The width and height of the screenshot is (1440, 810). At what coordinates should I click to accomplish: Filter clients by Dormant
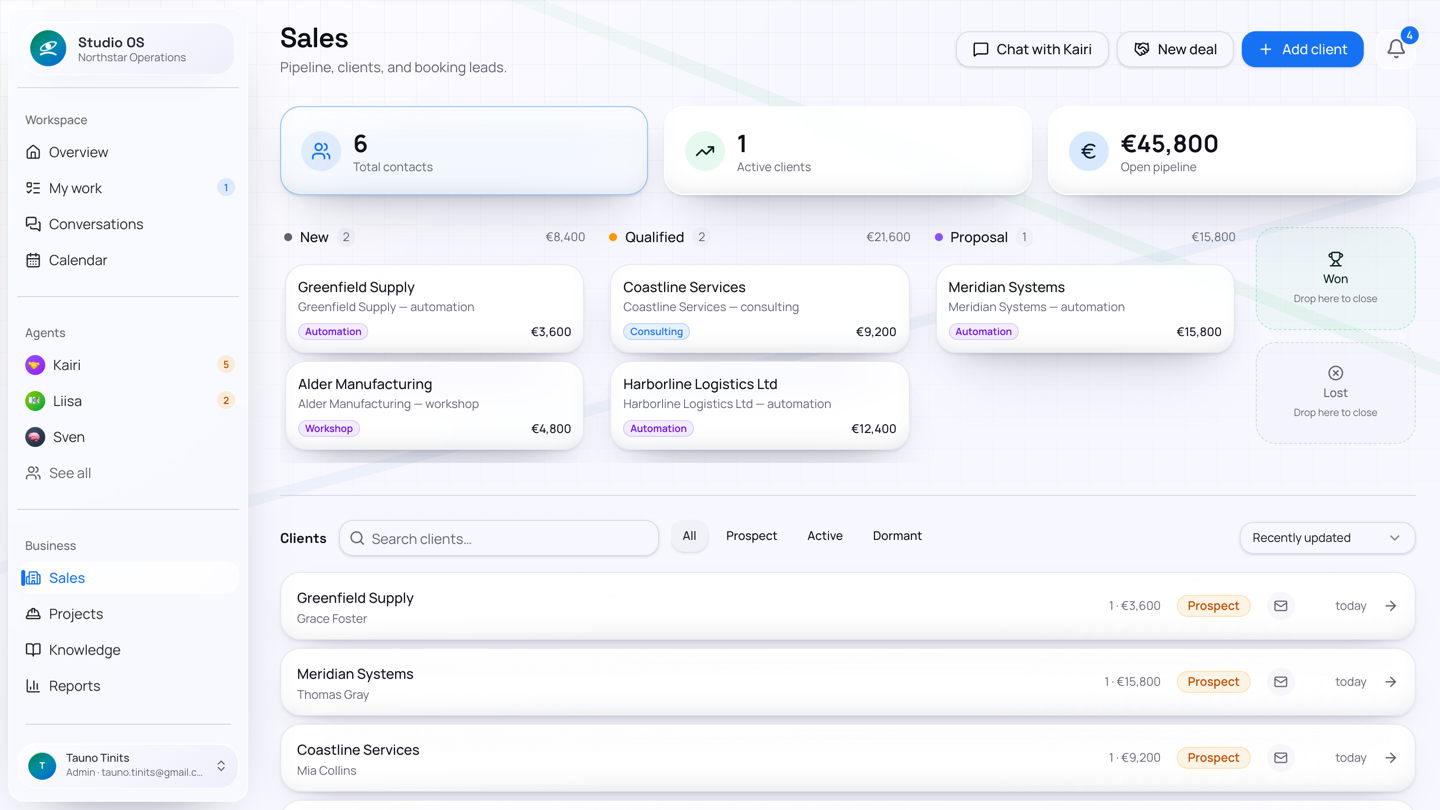[897, 536]
